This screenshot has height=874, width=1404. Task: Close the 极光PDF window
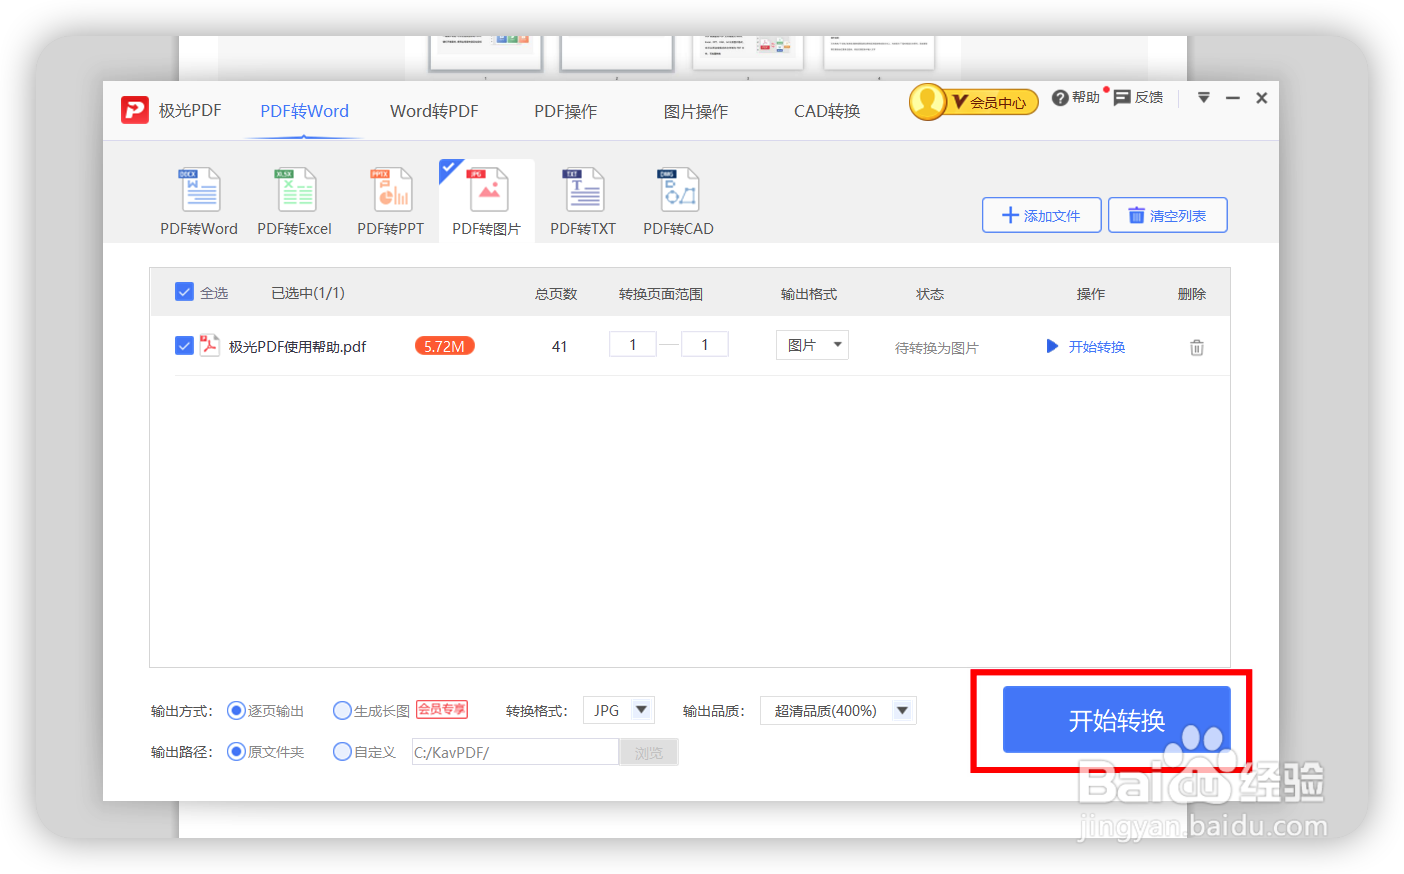tap(1262, 98)
